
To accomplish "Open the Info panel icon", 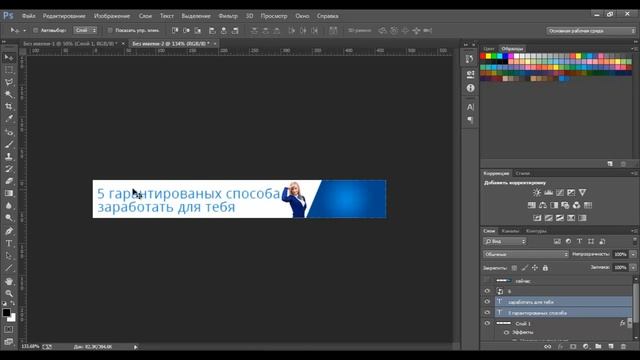I will coord(470,88).
